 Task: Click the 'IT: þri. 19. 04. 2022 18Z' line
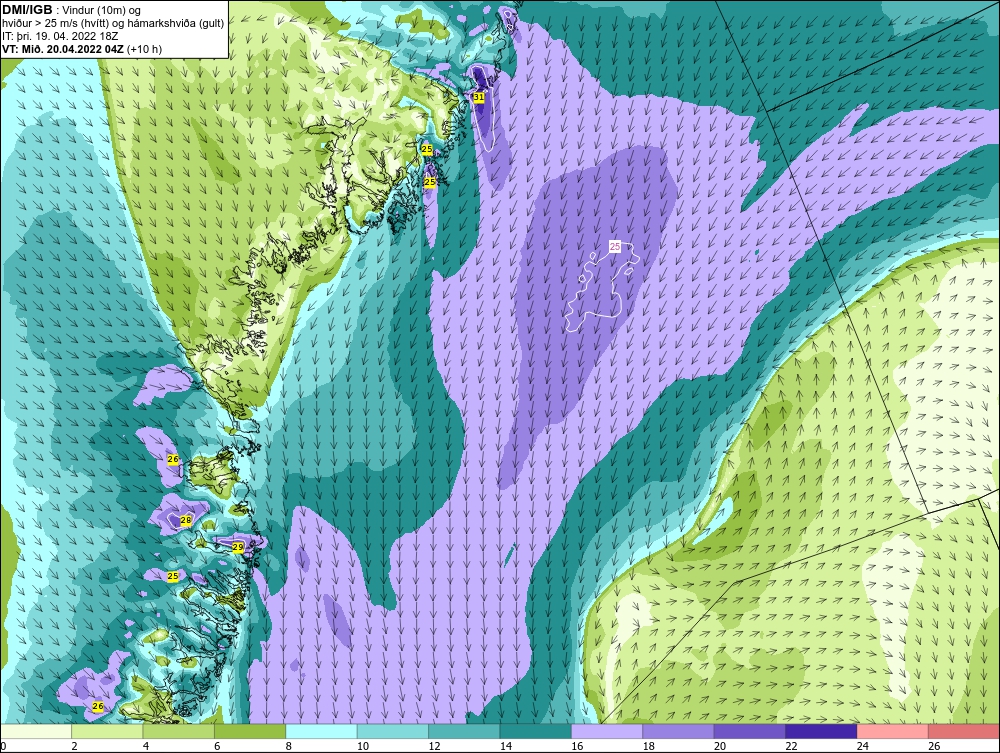pyautogui.click(x=60, y=36)
